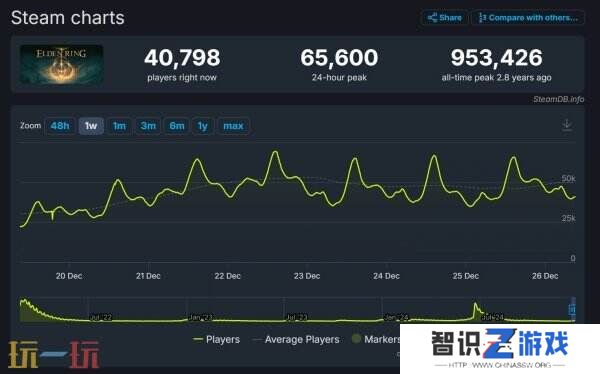This screenshot has width=600, height=374.
Task: Click the Share button
Action: (x=444, y=18)
